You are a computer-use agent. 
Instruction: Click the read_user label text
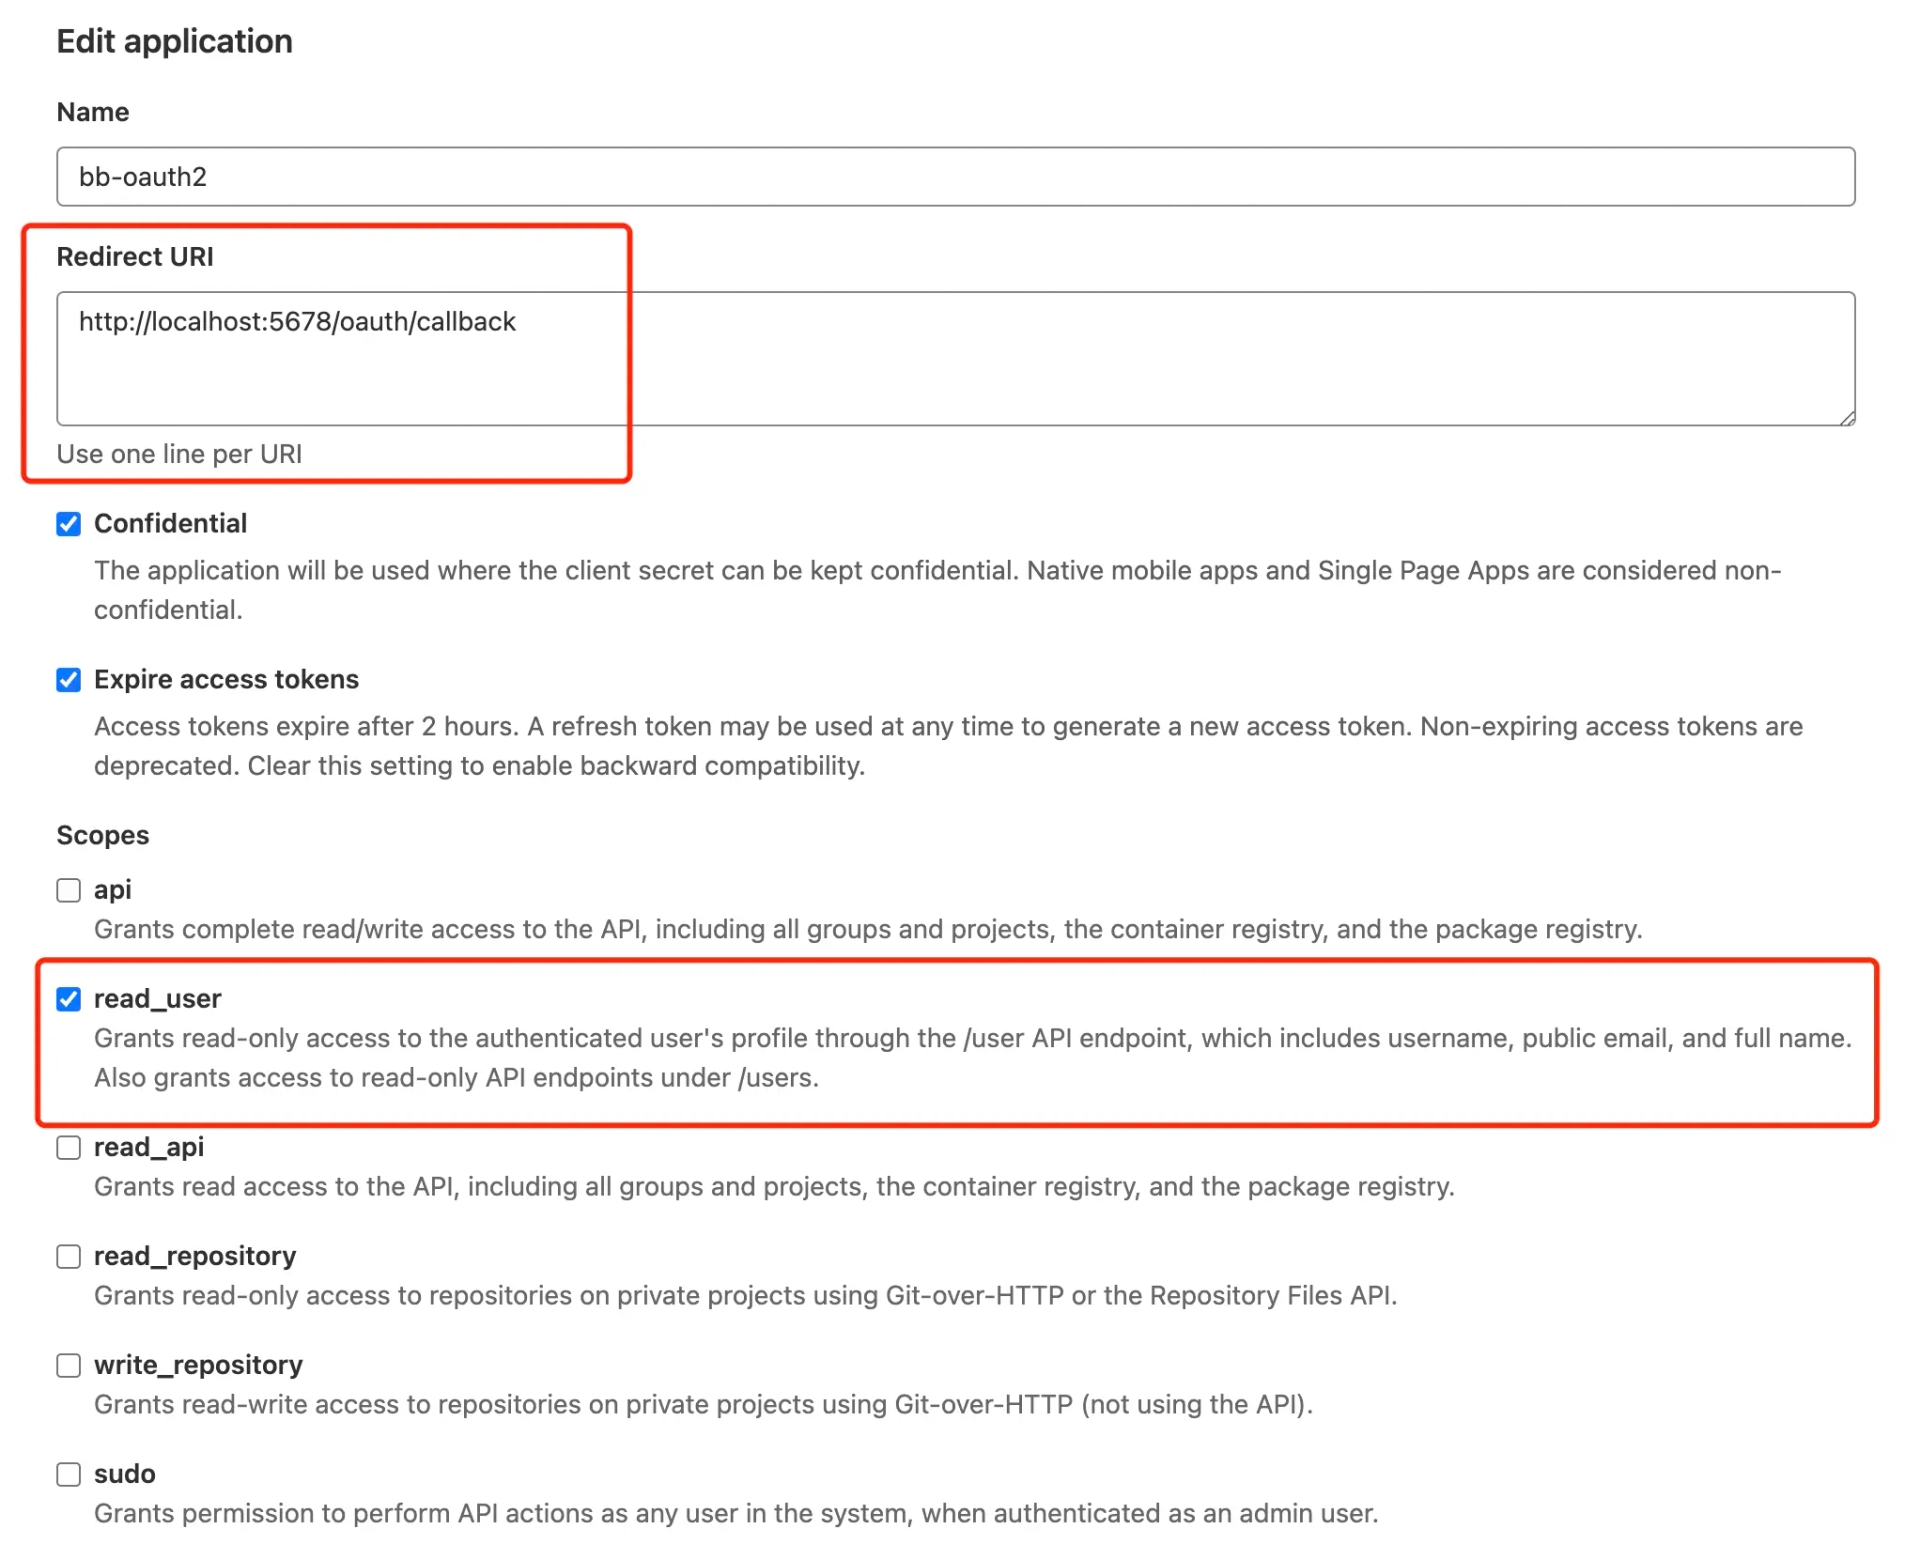point(157,999)
